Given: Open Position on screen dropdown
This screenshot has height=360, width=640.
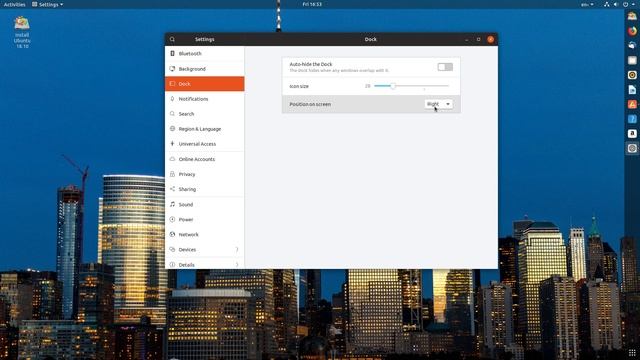Looking at the screenshot, I should [438, 104].
